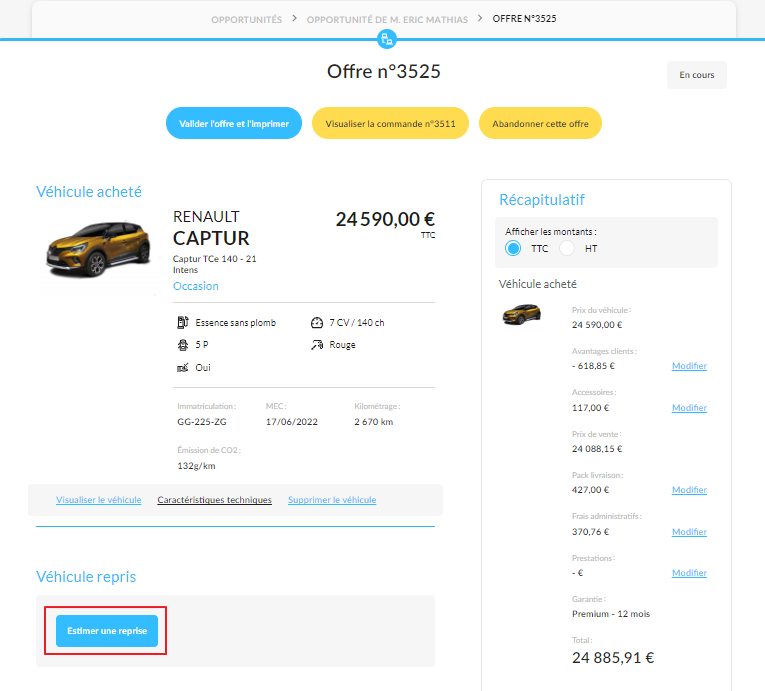Open Visualiser la commande n°3511
Viewport: 765px width, 691px height.
point(390,123)
